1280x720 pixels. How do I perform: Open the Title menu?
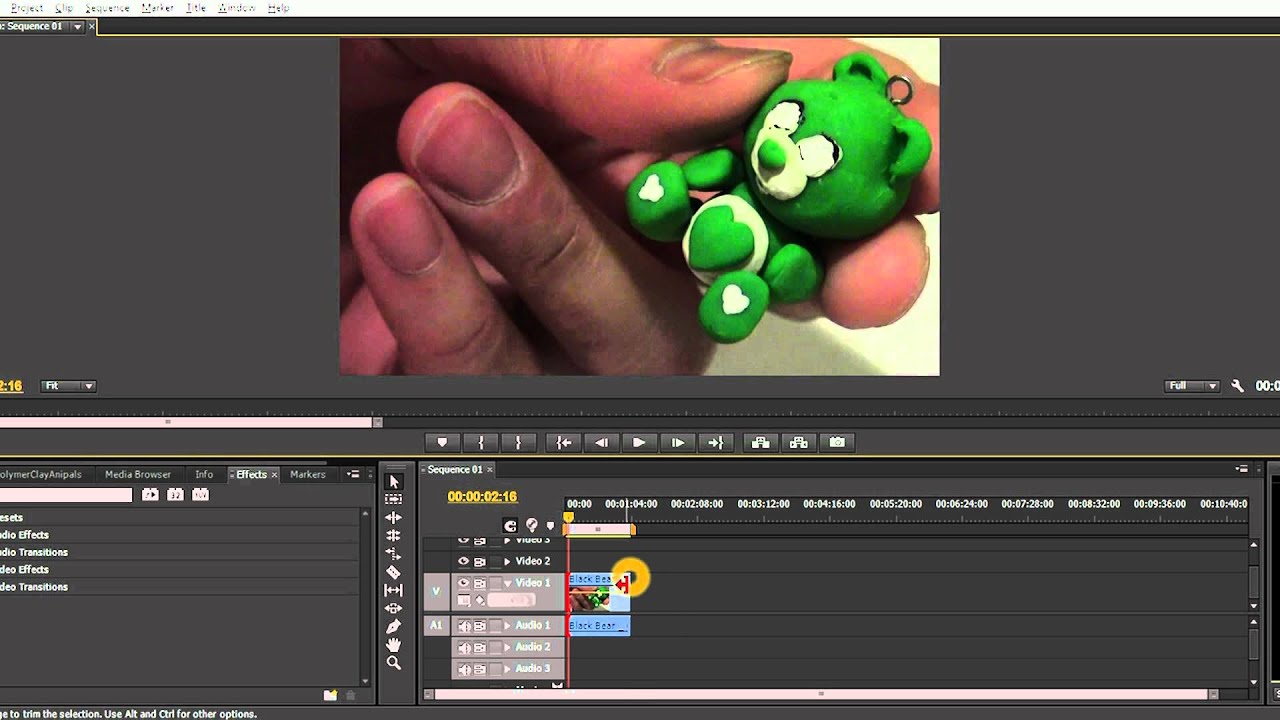click(196, 8)
